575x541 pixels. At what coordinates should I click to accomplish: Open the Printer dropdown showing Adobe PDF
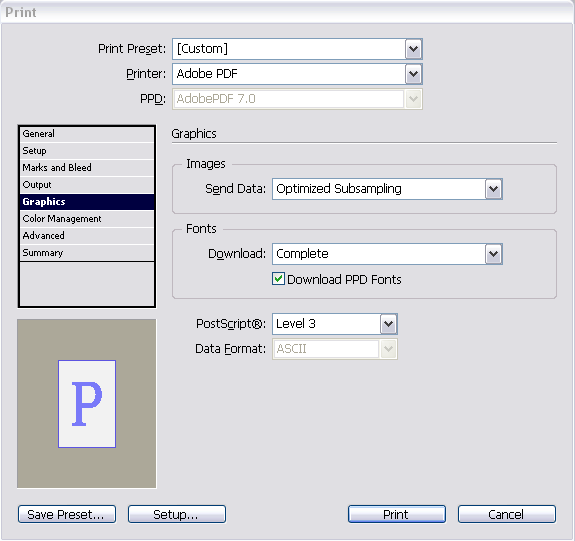pos(297,74)
